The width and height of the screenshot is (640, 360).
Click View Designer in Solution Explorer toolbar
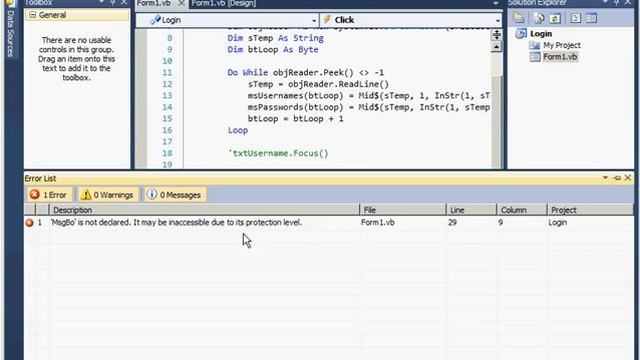tap(591, 18)
